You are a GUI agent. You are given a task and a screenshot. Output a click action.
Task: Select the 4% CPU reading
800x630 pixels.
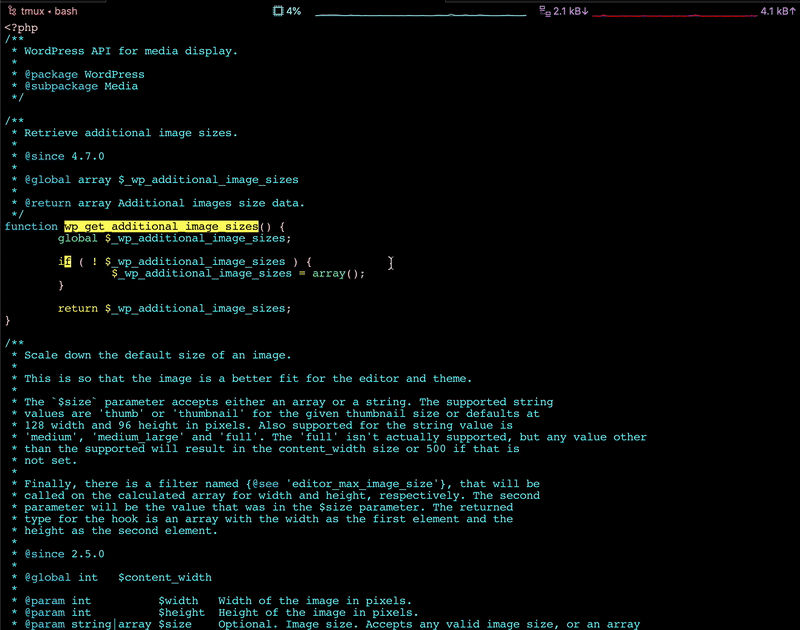coord(294,11)
